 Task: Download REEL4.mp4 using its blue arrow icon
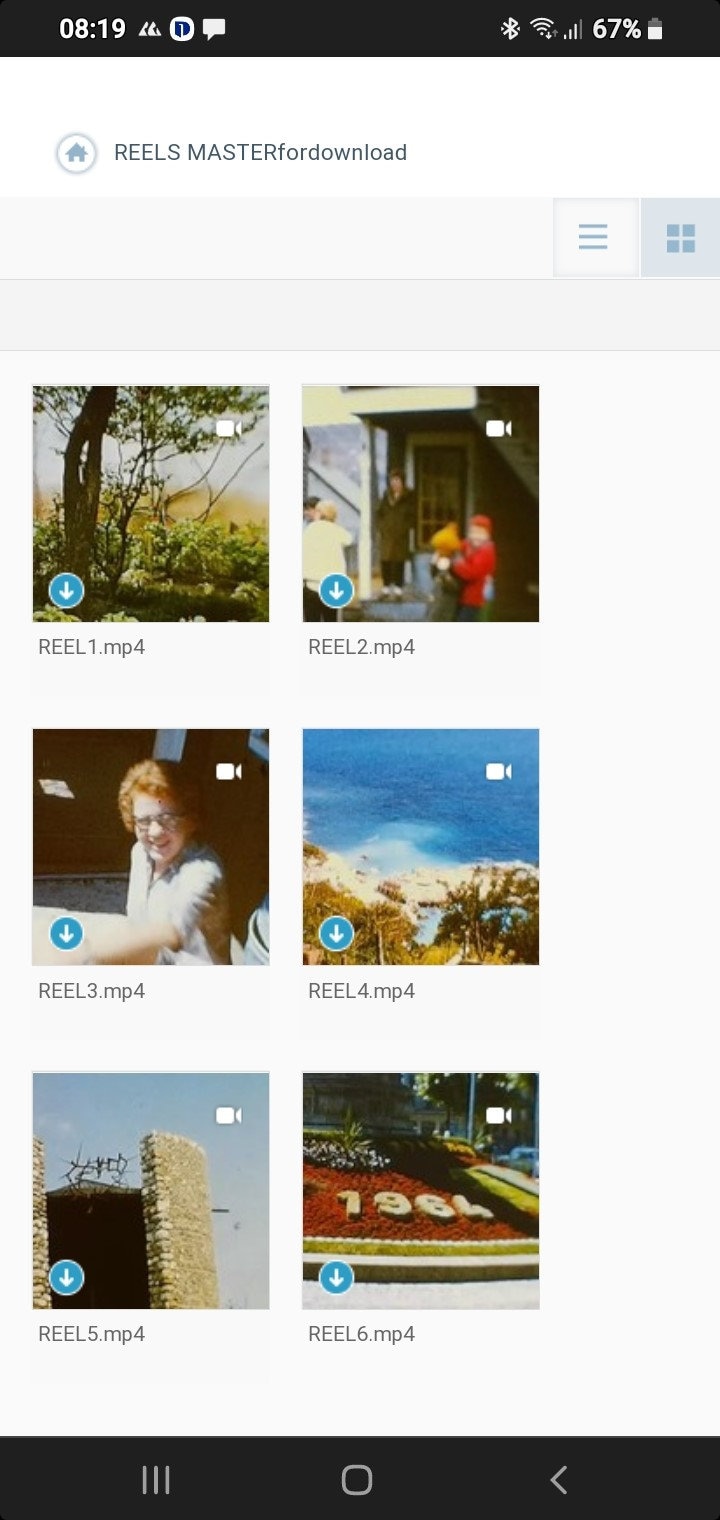click(x=336, y=934)
